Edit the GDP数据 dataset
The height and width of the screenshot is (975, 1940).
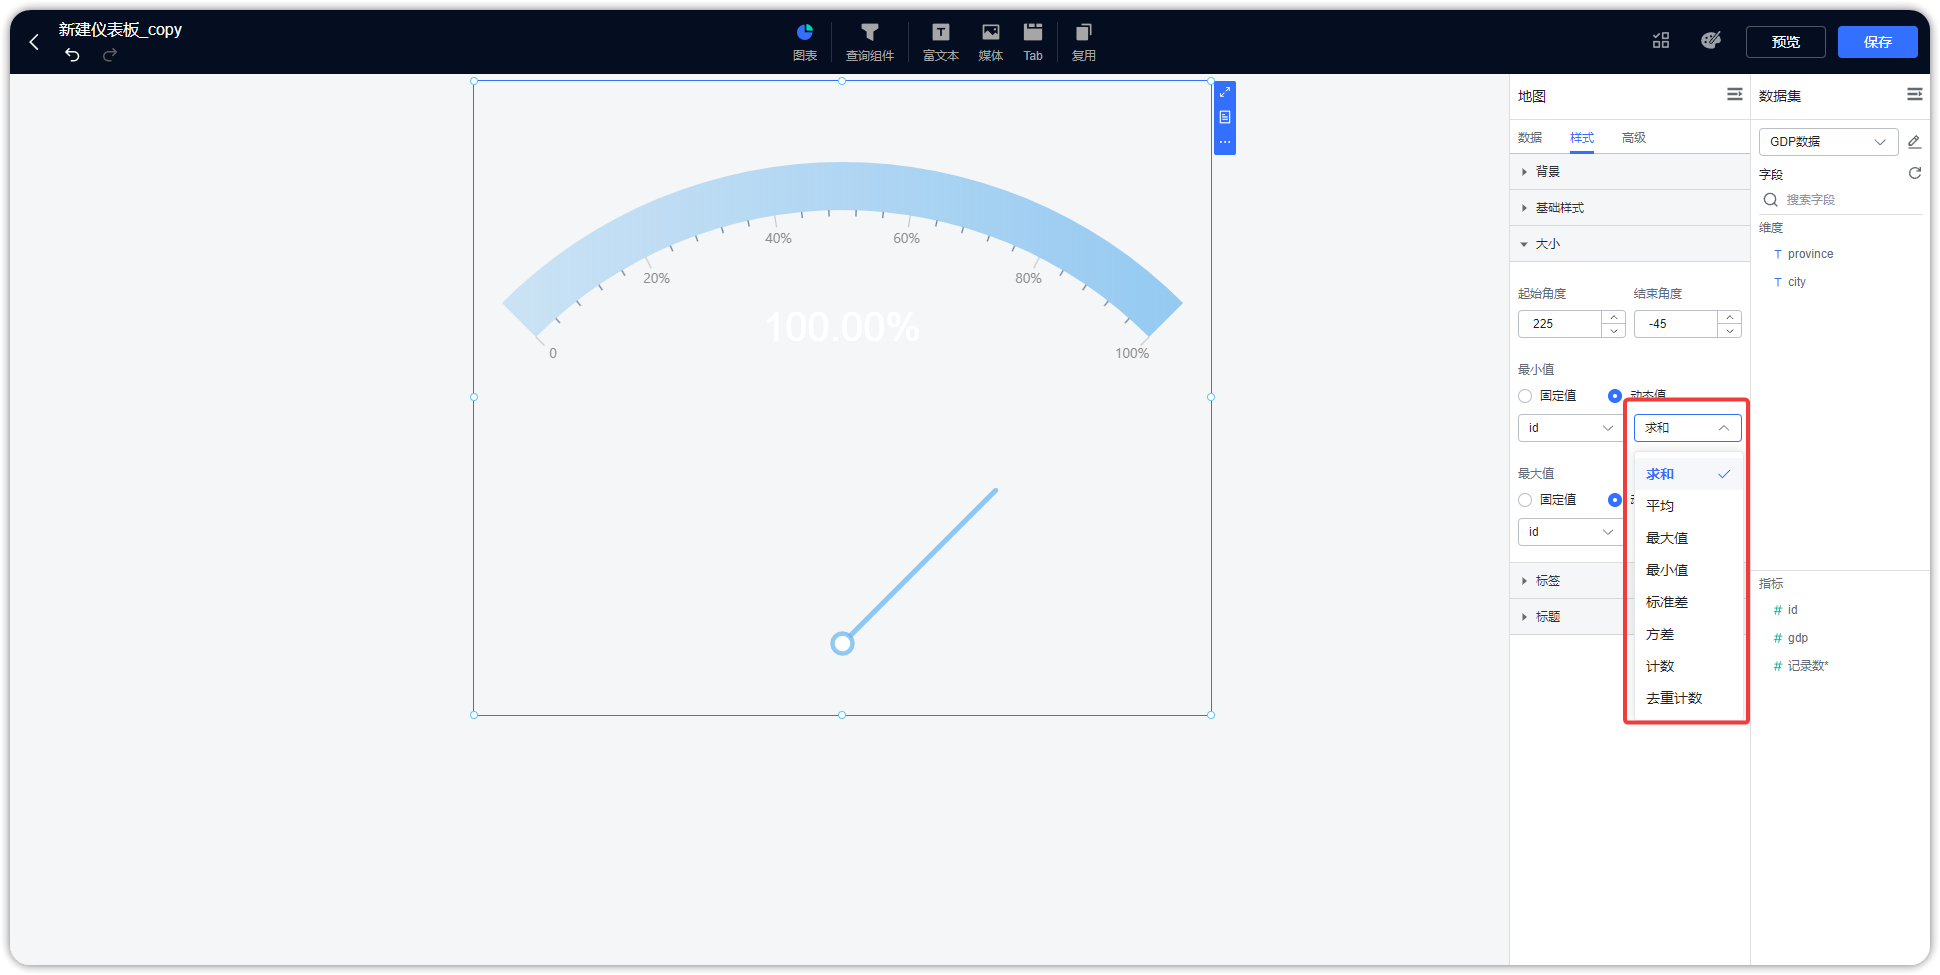coord(1914,142)
